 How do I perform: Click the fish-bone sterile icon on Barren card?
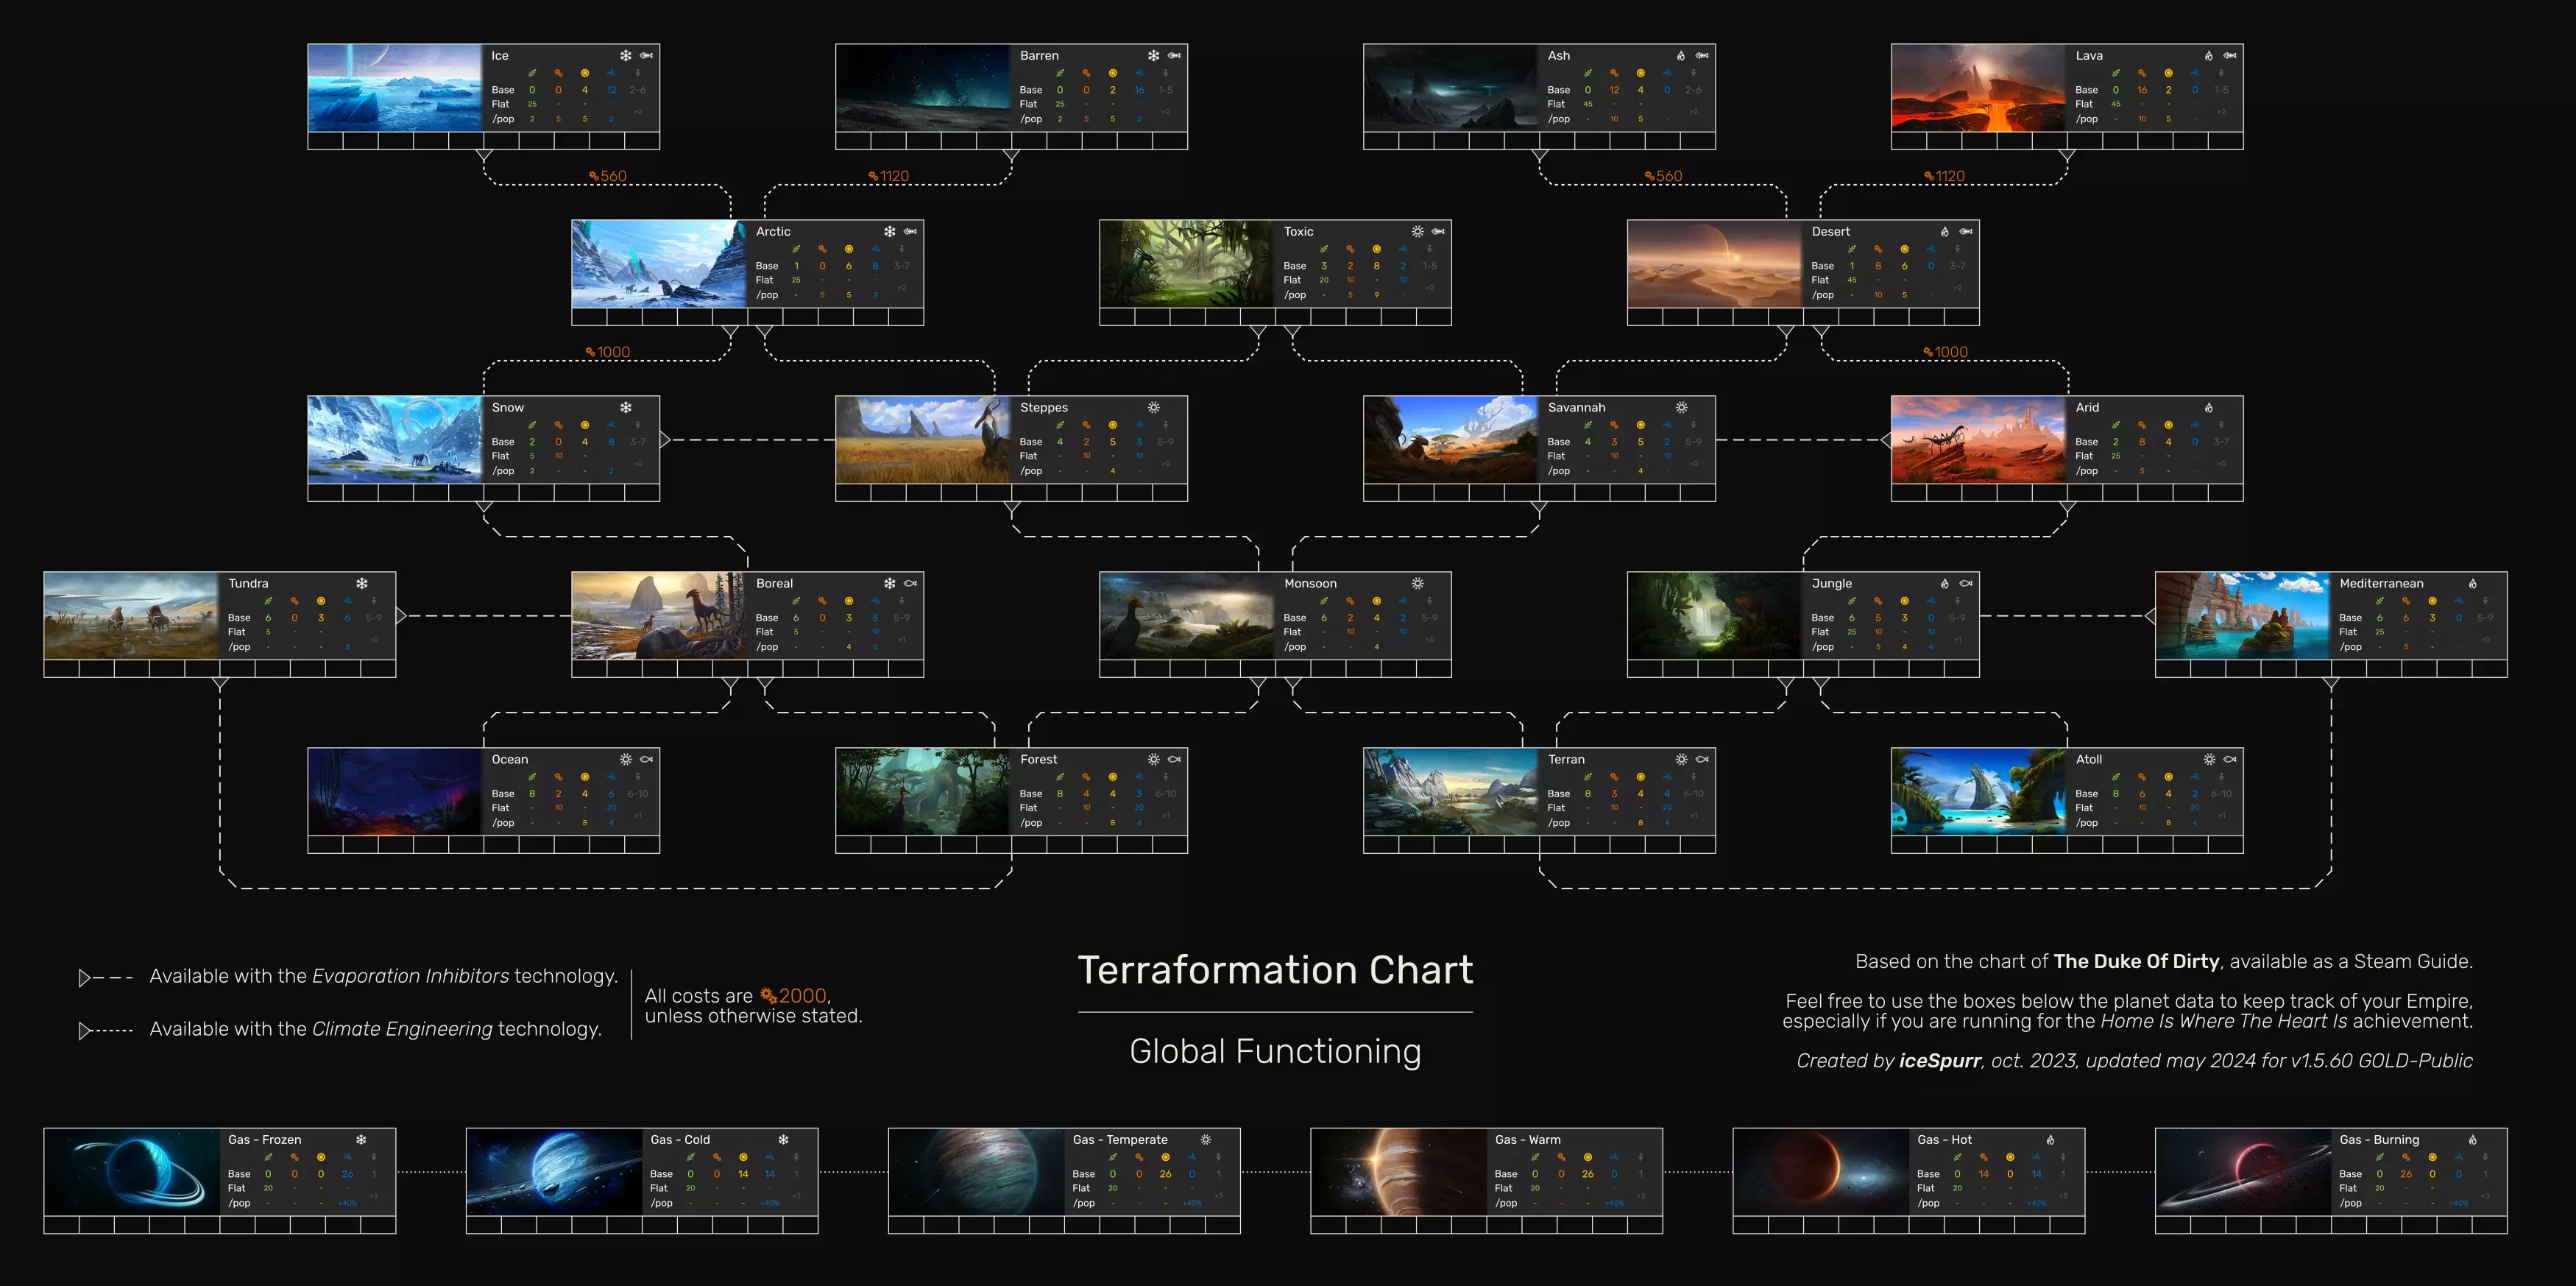tap(1174, 56)
